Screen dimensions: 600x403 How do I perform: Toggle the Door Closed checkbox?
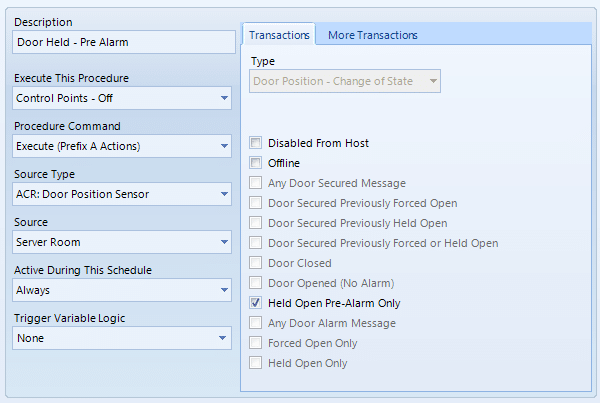click(256, 263)
